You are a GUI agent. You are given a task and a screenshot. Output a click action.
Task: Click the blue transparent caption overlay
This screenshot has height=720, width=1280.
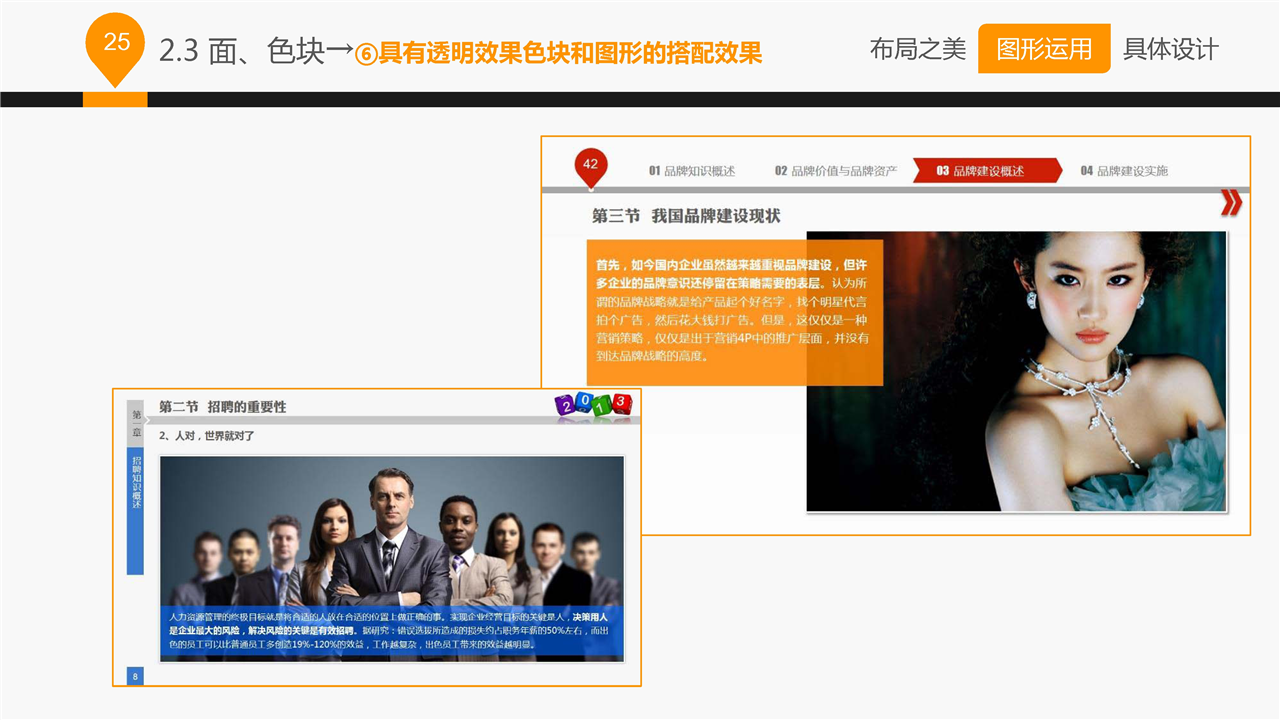391,632
